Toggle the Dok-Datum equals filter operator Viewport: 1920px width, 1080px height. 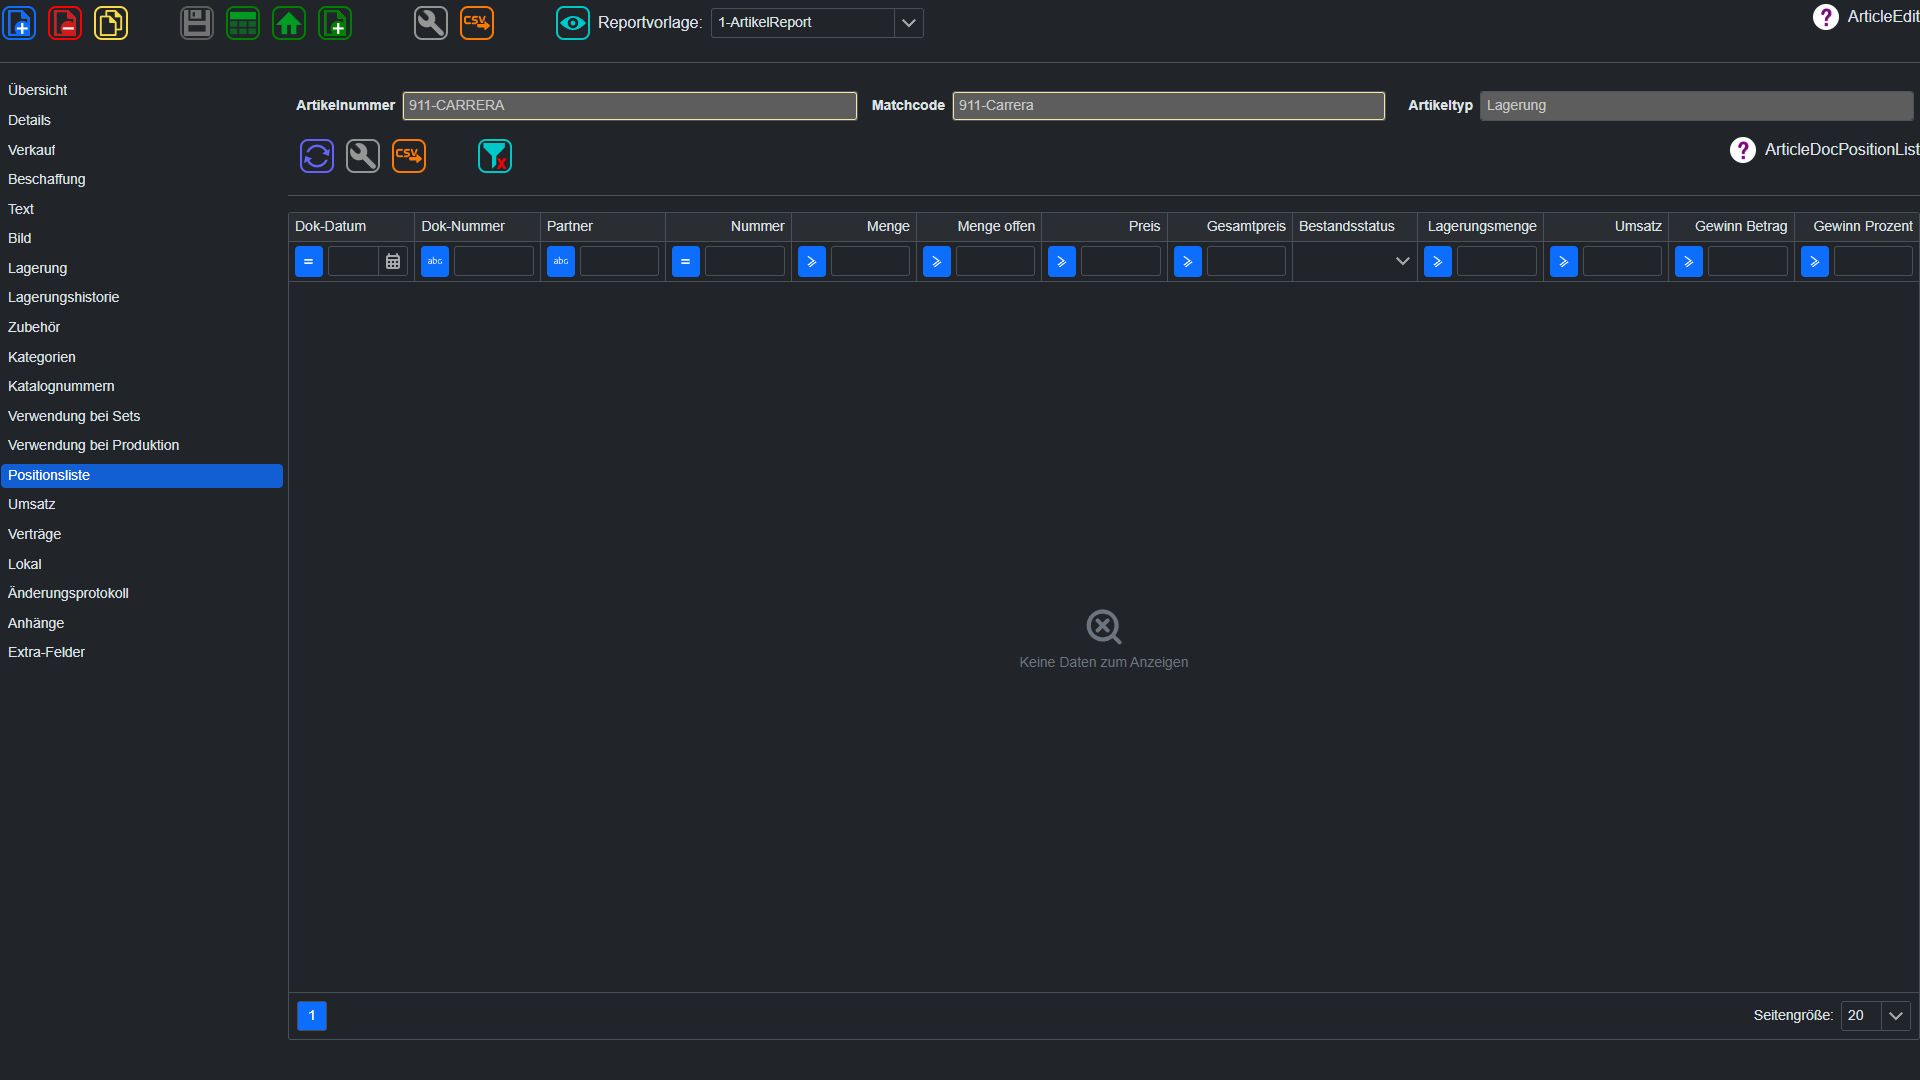(x=309, y=262)
